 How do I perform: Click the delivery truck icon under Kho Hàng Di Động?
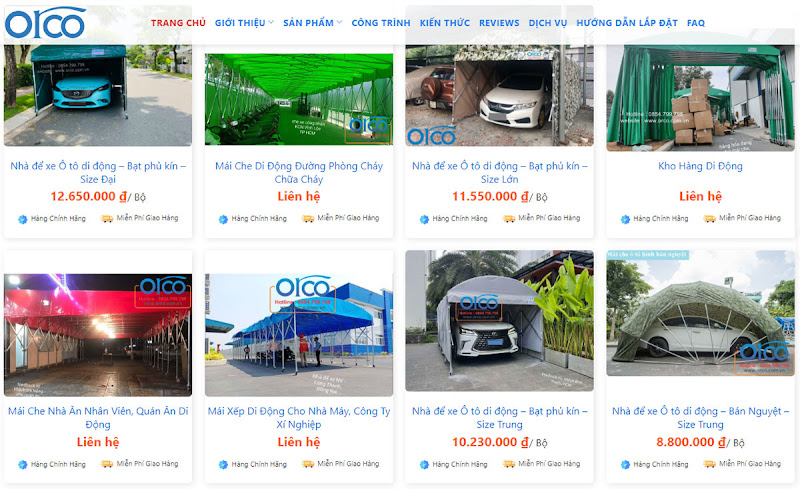point(710,218)
